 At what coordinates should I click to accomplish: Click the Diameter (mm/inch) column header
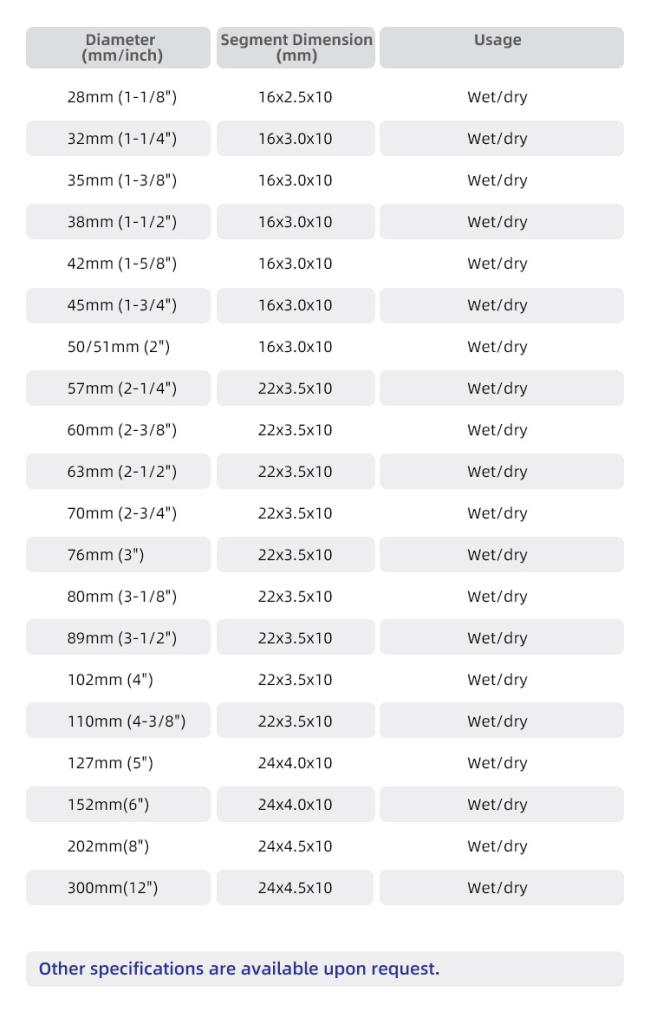[x=121, y=47]
